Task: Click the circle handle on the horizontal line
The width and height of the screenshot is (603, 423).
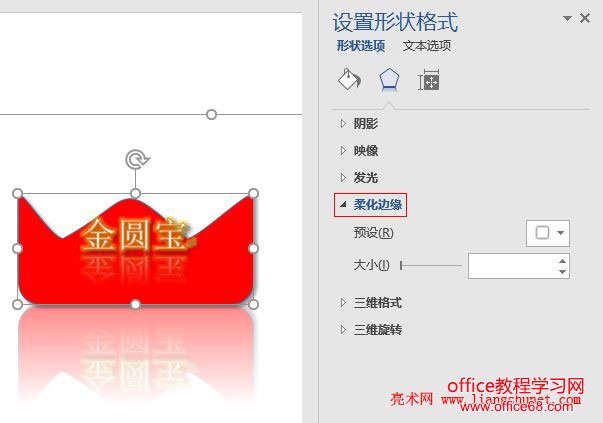Action: pos(211,115)
